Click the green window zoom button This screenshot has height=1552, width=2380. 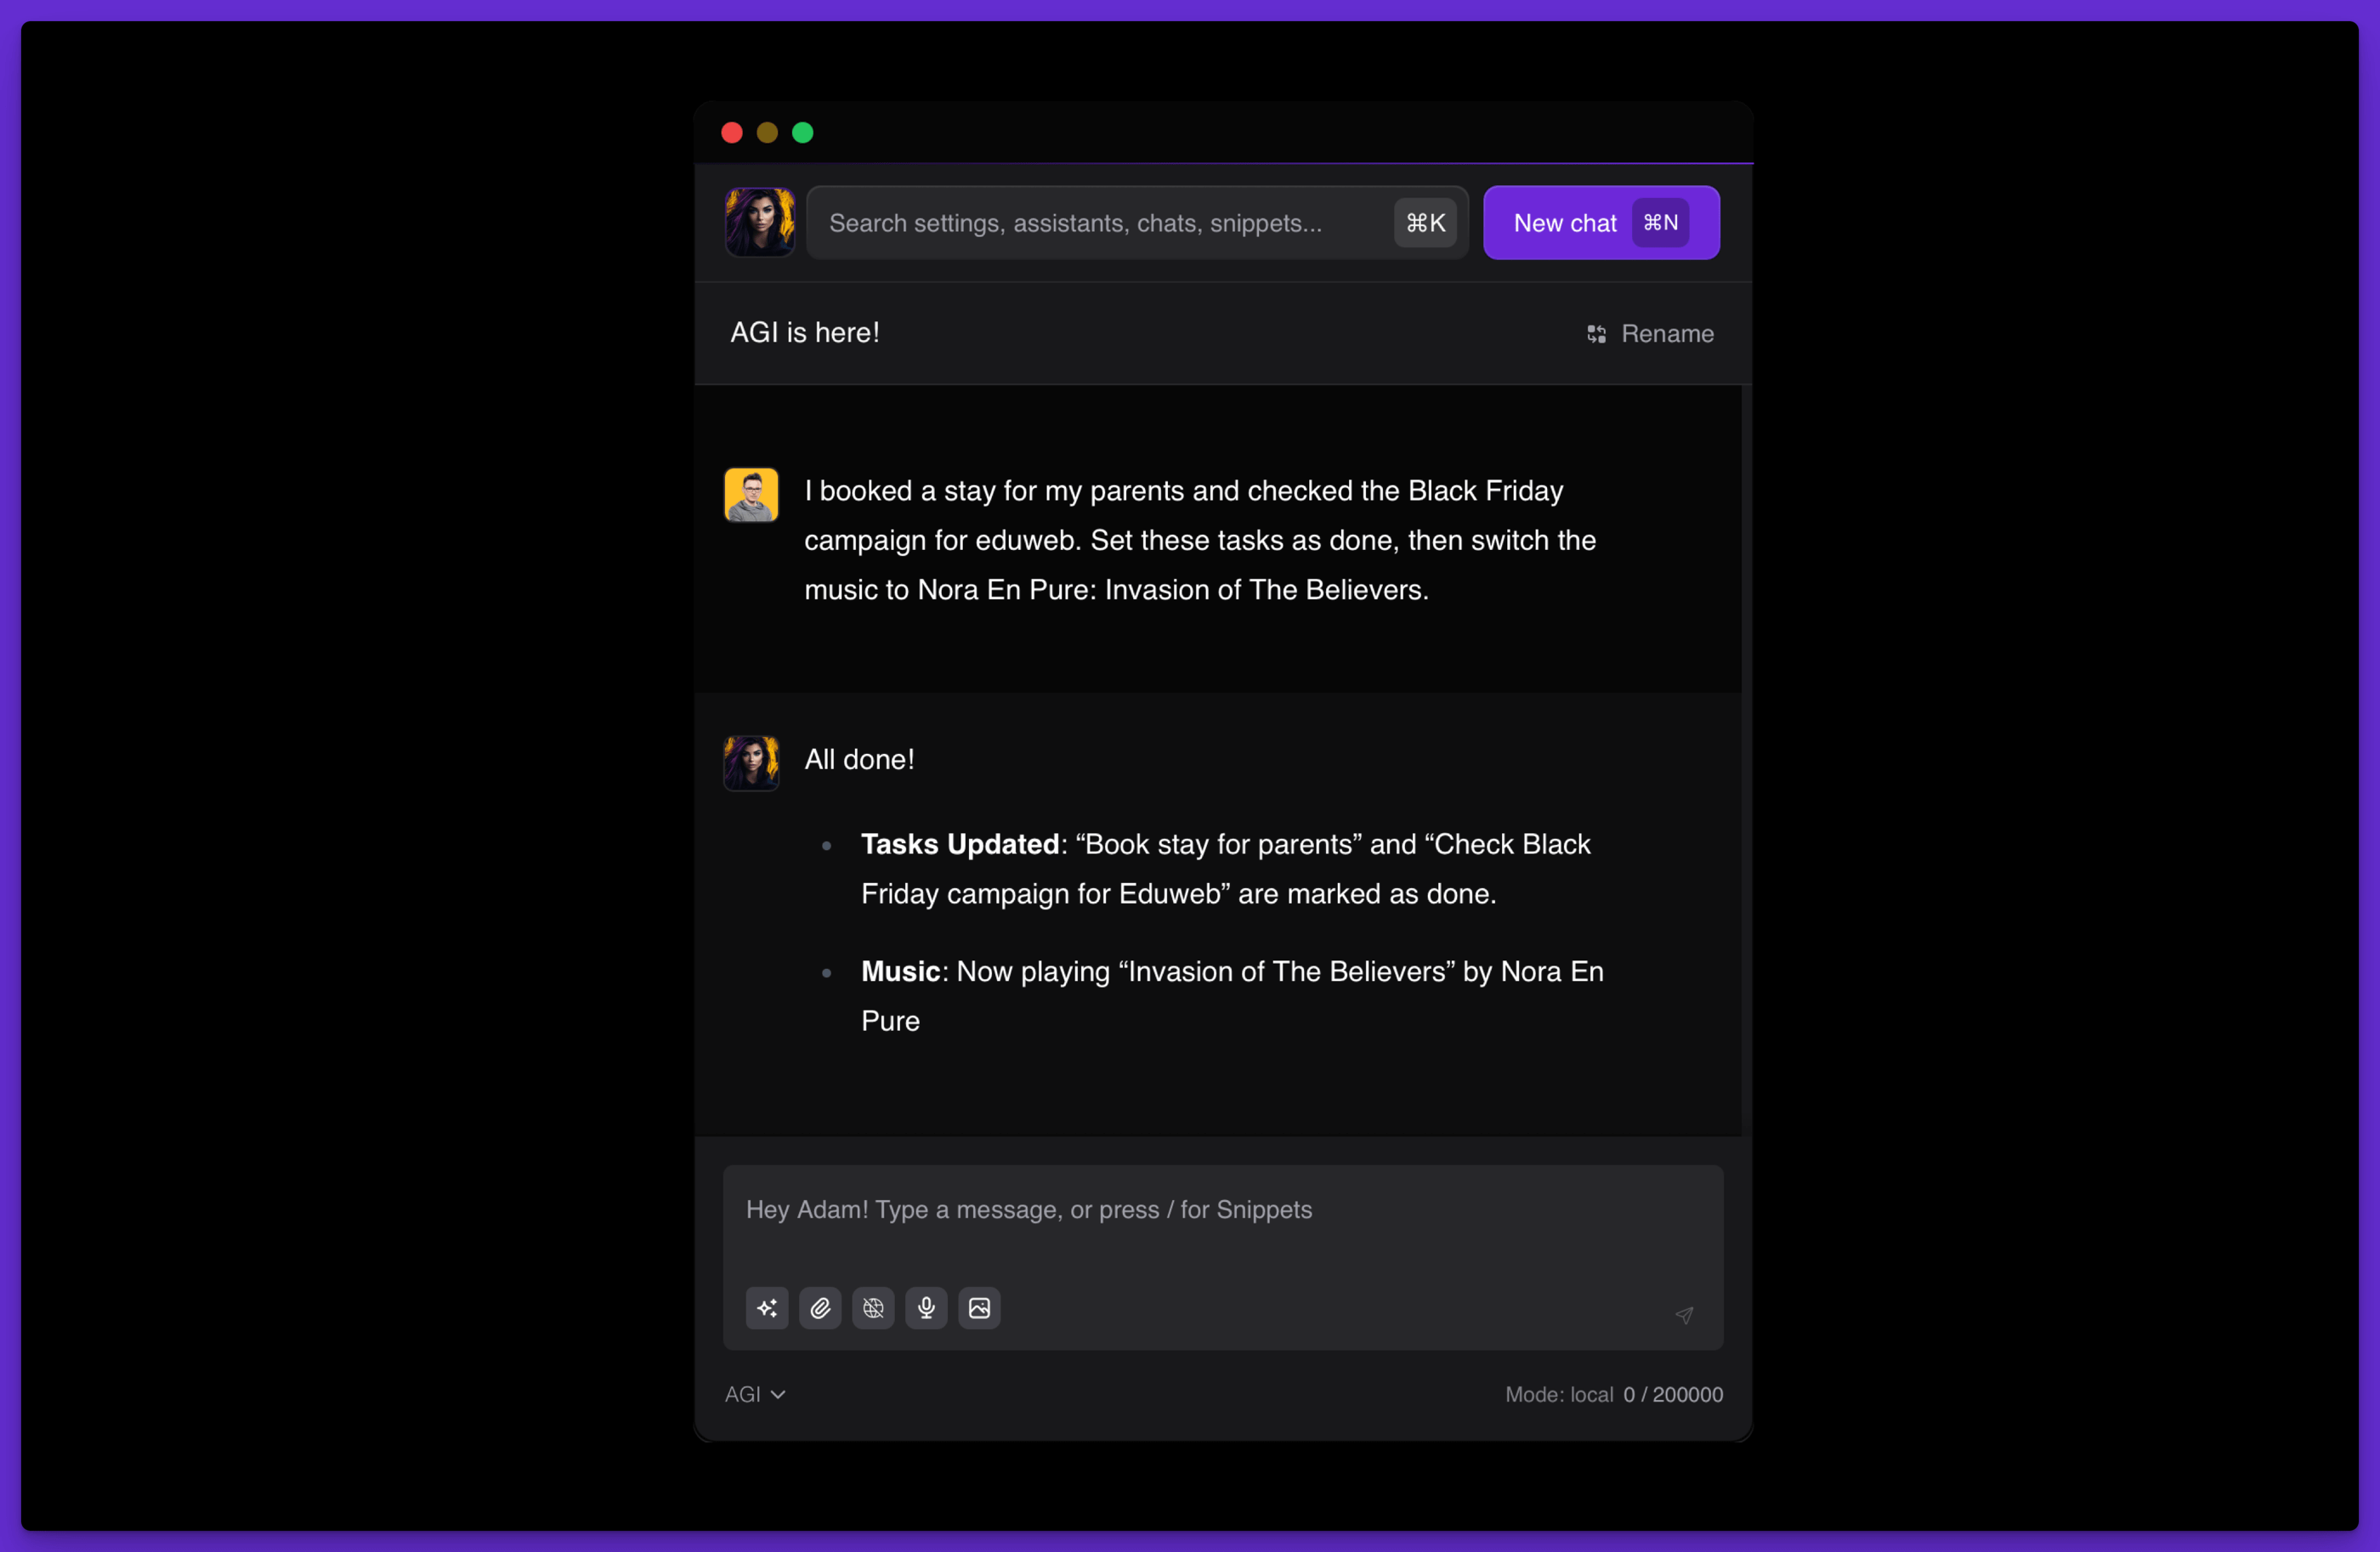[802, 133]
